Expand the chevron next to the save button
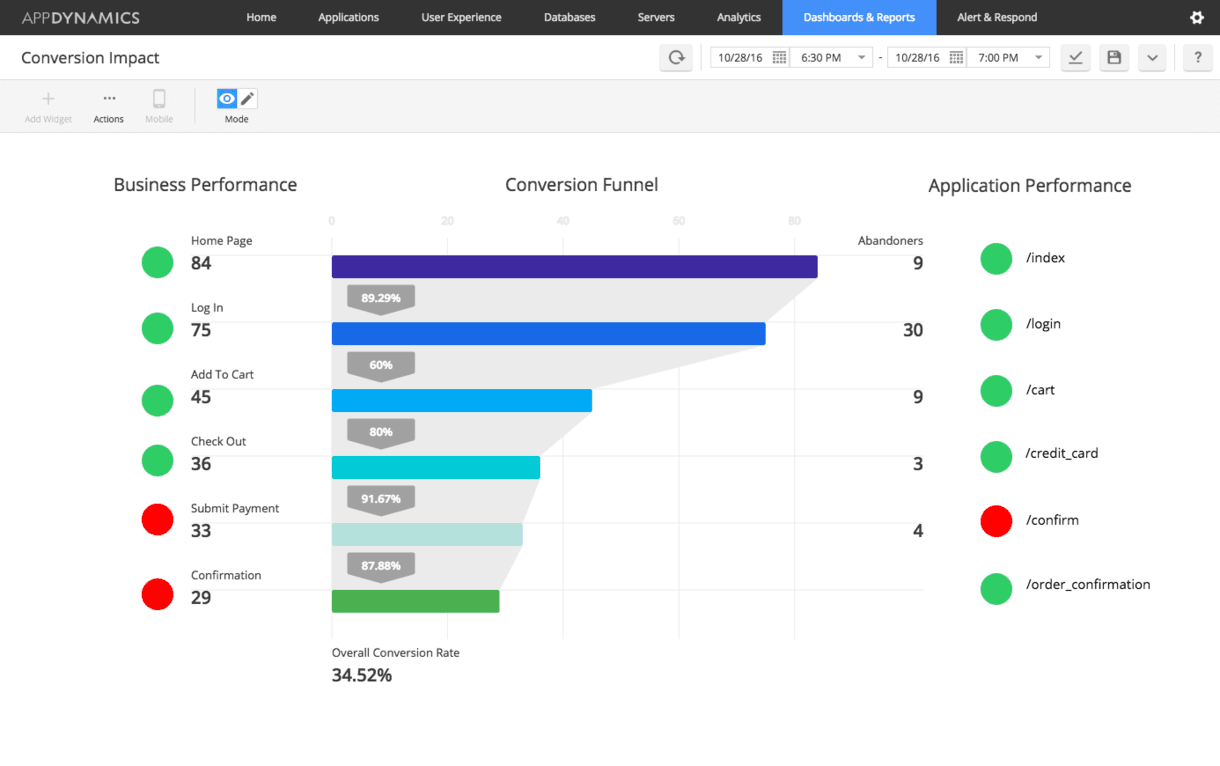This screenshot has width=1220, height=766. pos(1152,58)
